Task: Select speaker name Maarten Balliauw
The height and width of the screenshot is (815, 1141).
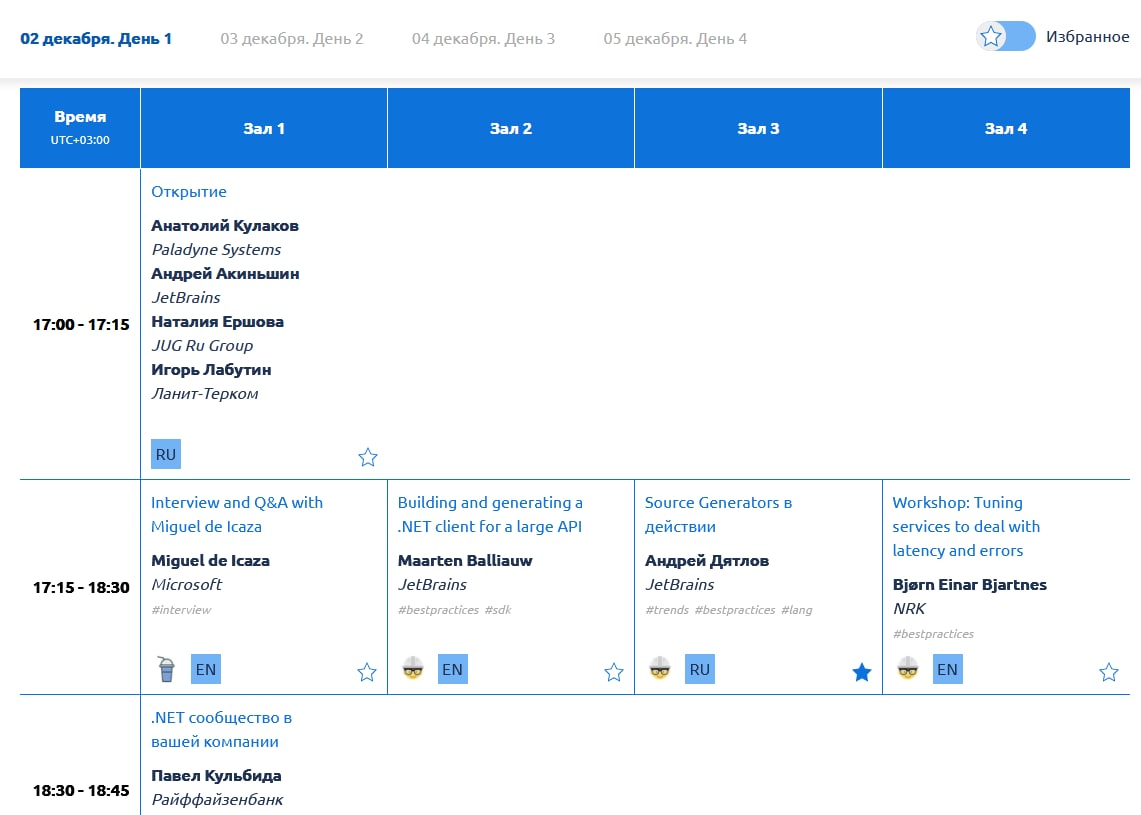Action: coord(465,560)
